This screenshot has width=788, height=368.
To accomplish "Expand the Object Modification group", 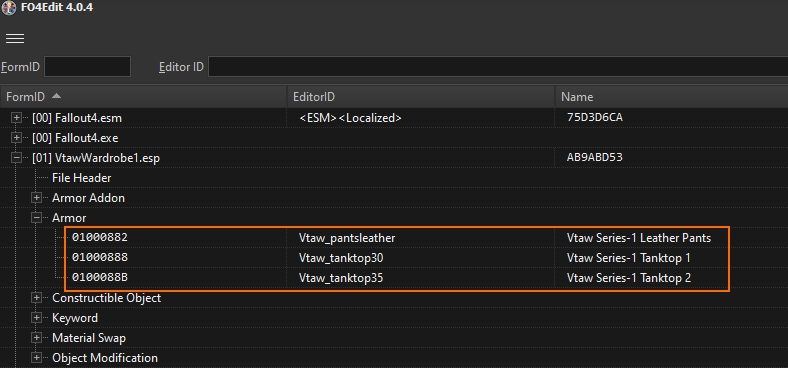I will pyautogui.click(x=36, y=358).
